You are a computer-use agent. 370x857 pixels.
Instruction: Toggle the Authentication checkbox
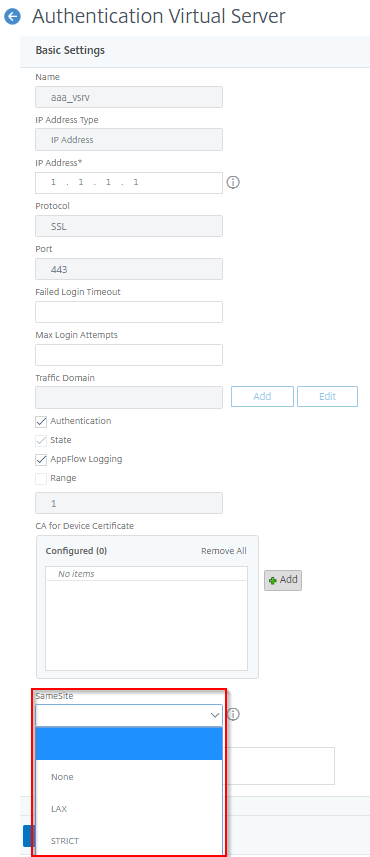[x=41, y=421]
